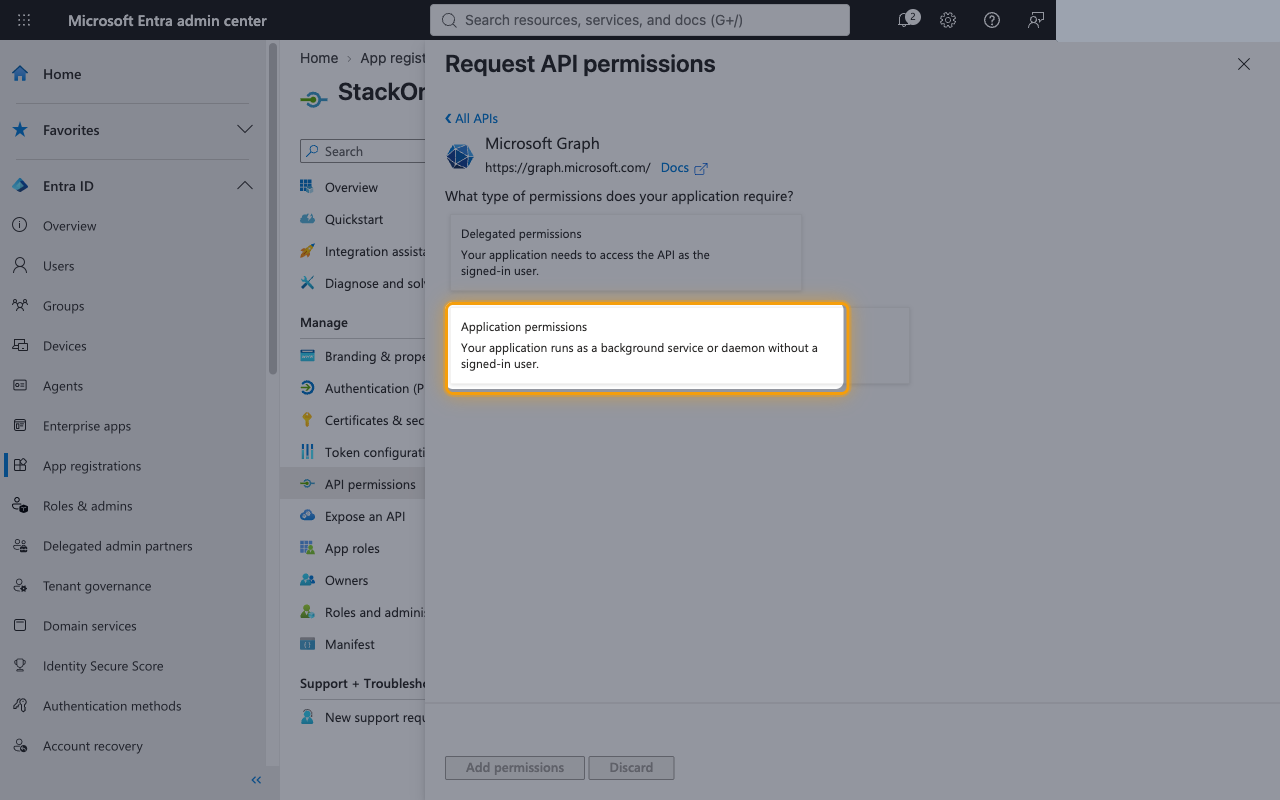This screenshot has width=1280, height=800.
Task: Click the Identity Secure Score trophy icon
Action: click(20, 666)
